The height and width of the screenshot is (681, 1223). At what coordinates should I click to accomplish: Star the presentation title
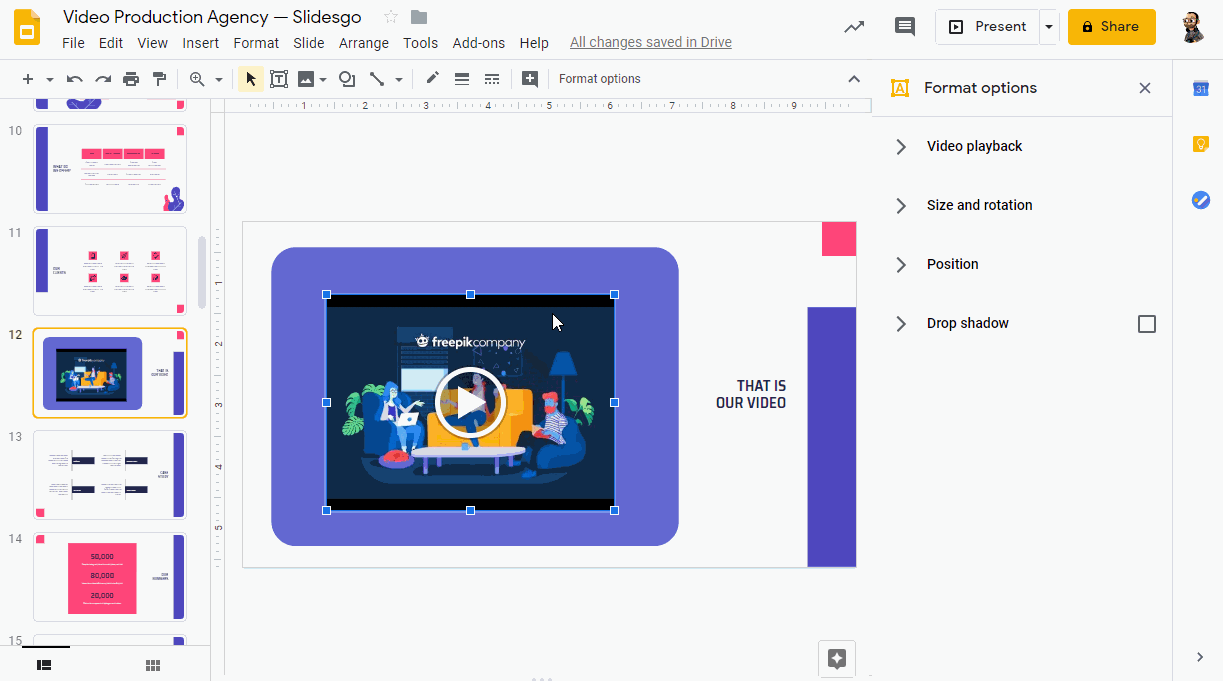click(391, 17)
